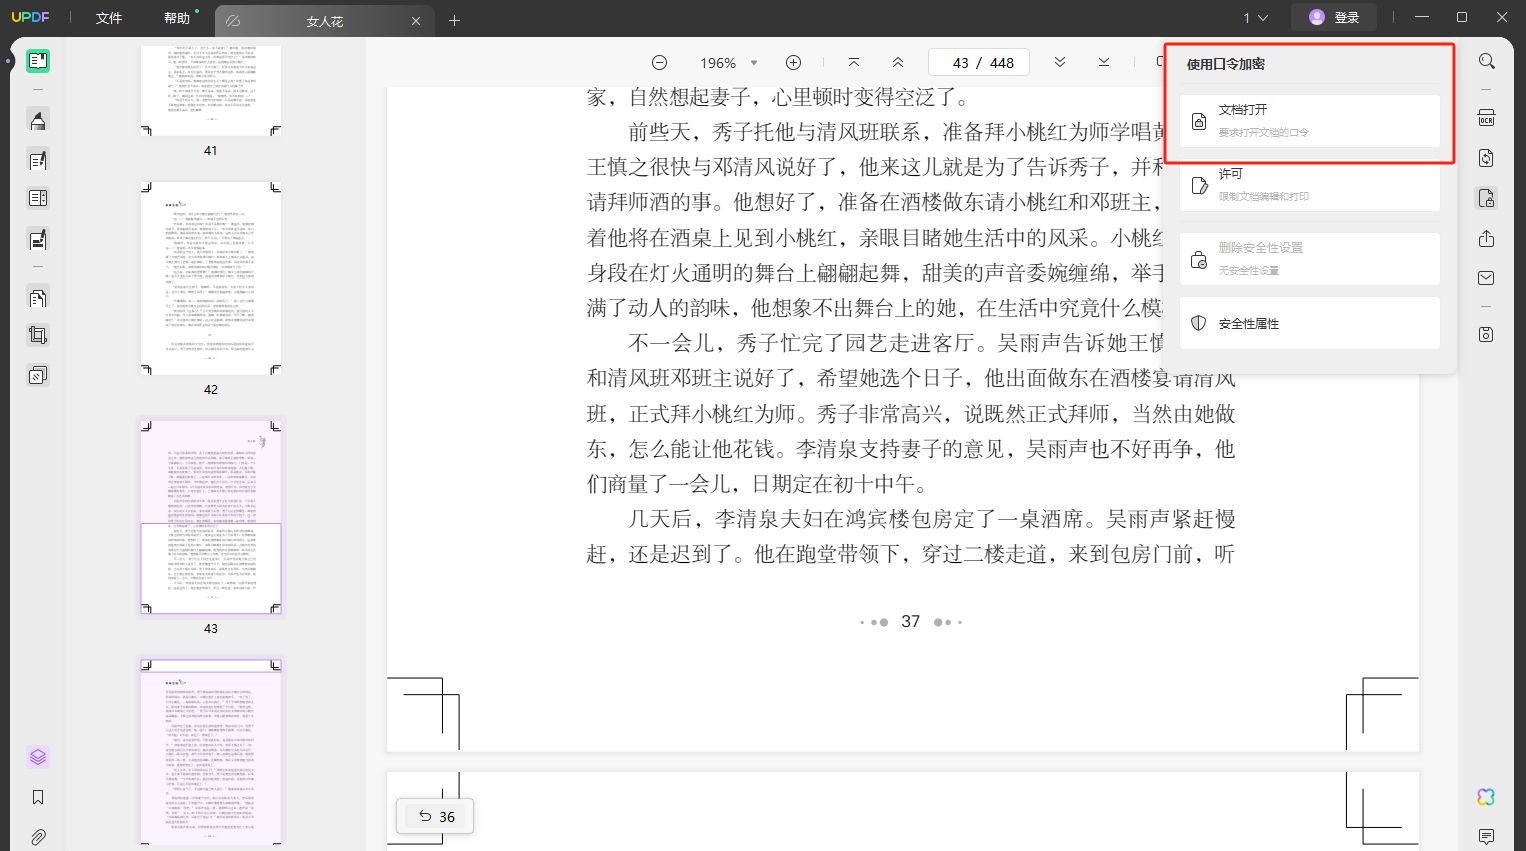
Task: Open 安全性属性 security properties
Action: [x=1309, y=323]
